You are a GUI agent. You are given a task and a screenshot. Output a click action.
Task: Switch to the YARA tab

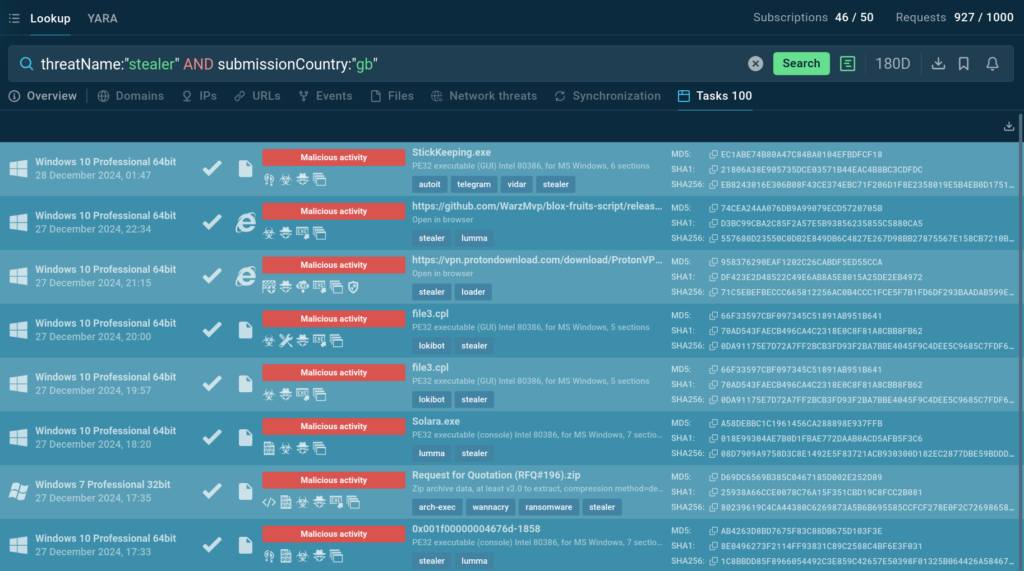(x=102, y=18)
